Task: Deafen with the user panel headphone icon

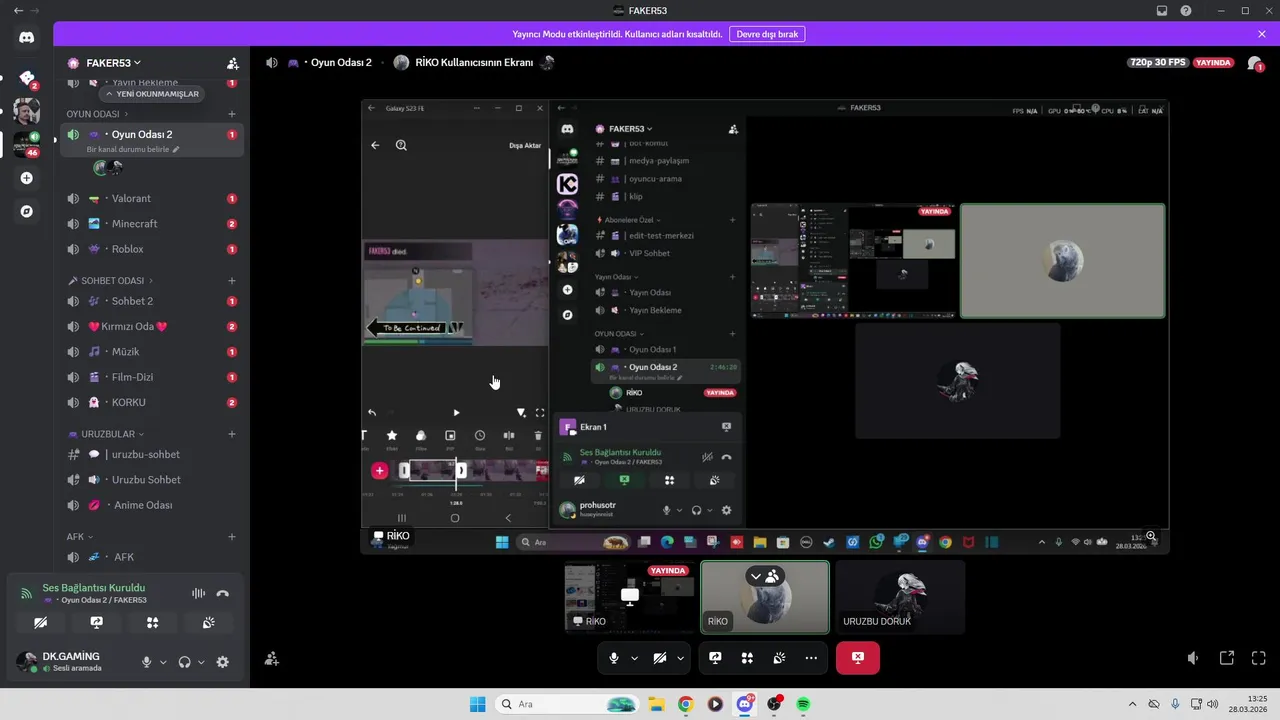Action: (184, 662)
